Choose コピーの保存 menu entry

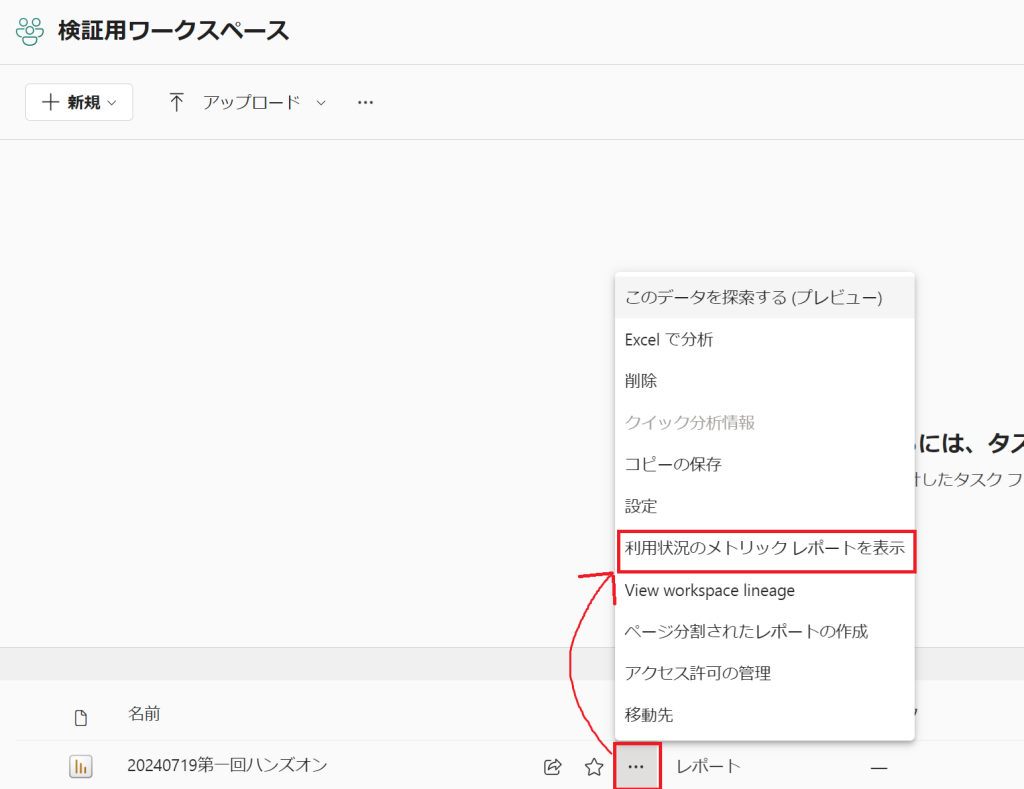[673, 464]
